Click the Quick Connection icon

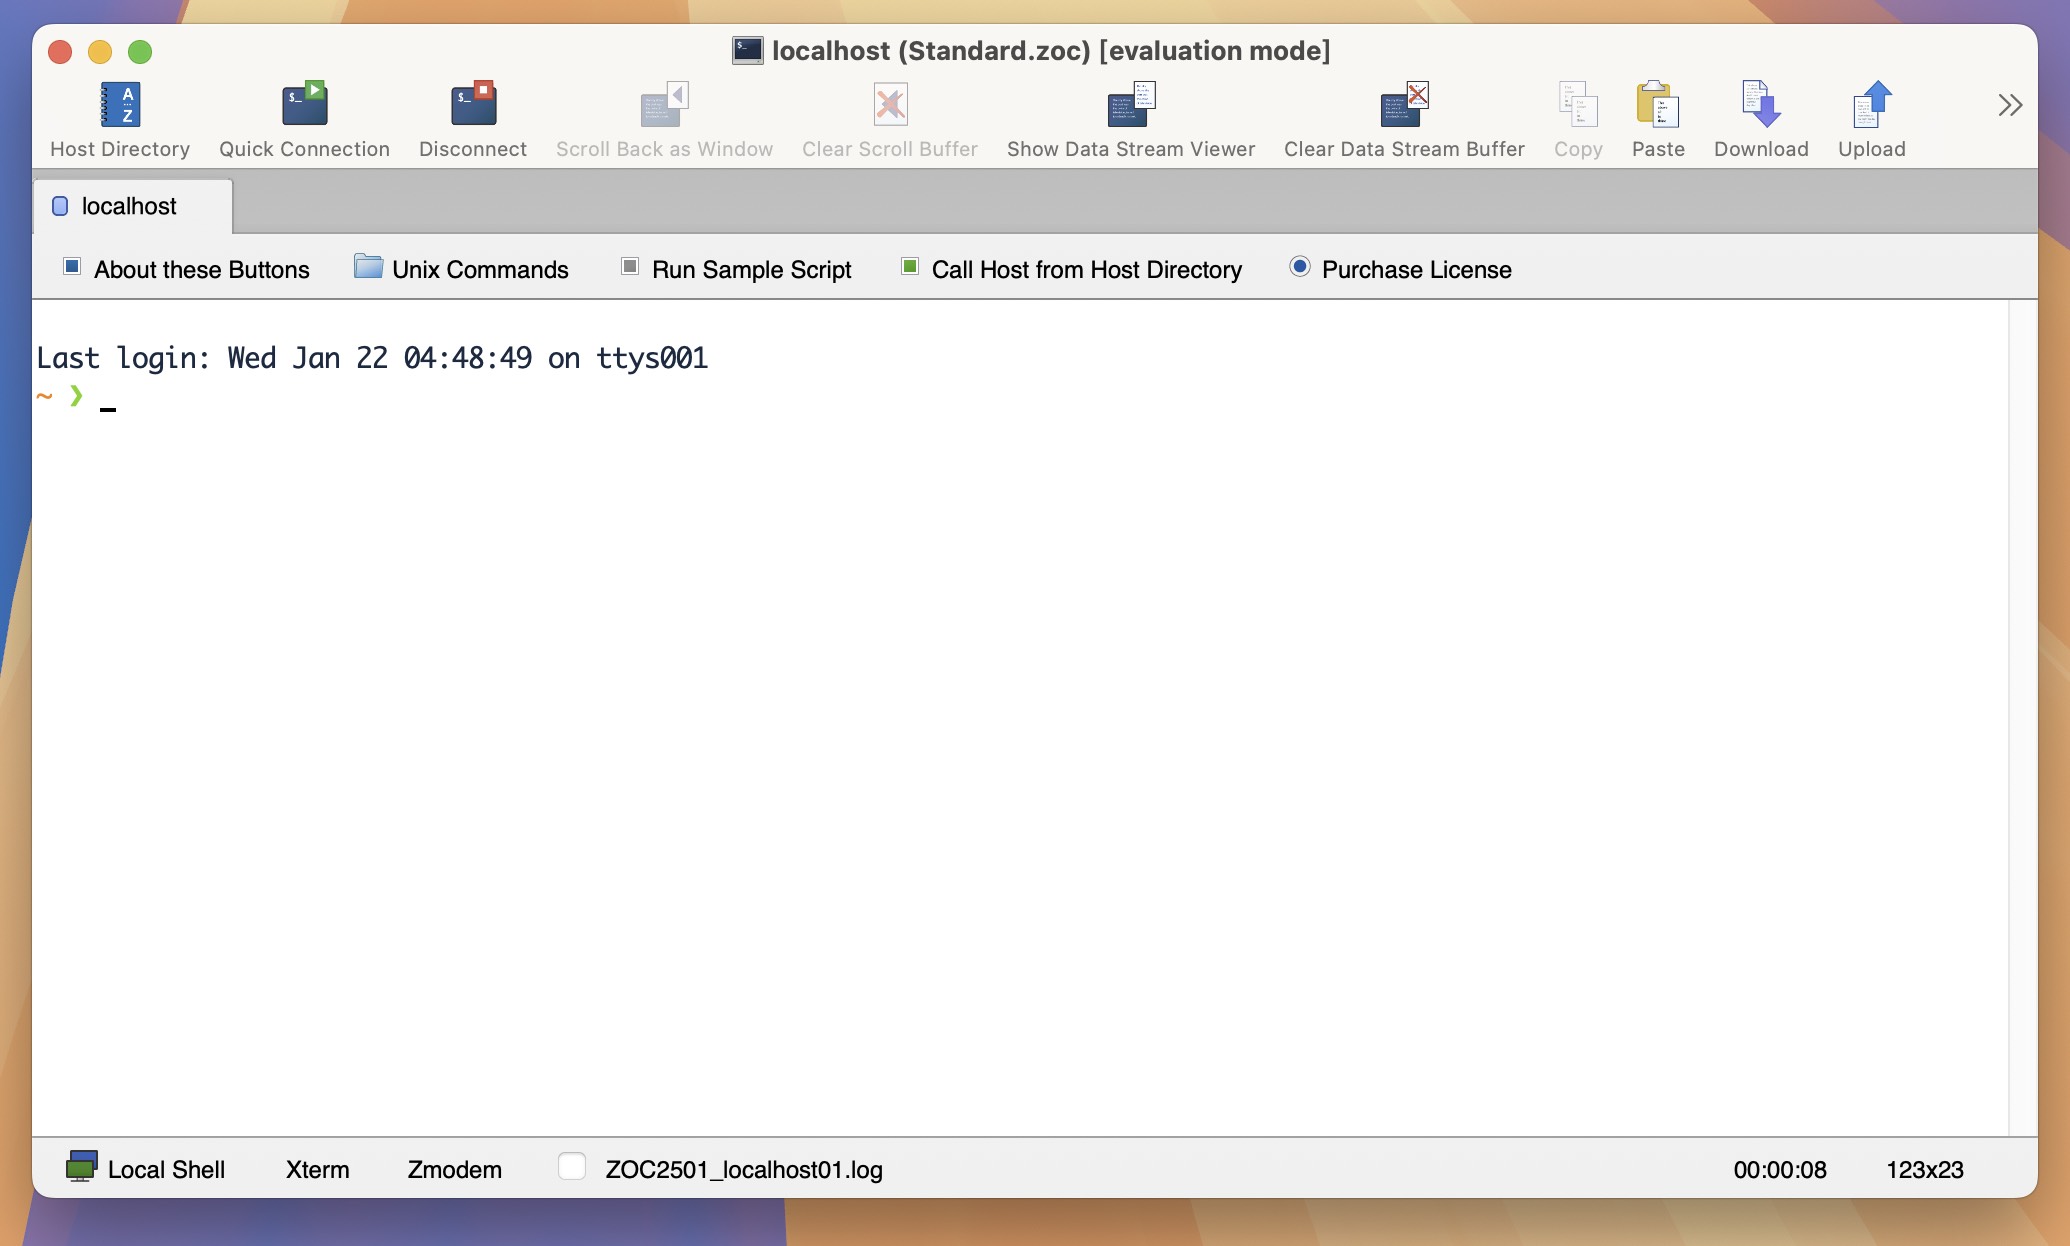pyautogui.click(x=304, y=105)
